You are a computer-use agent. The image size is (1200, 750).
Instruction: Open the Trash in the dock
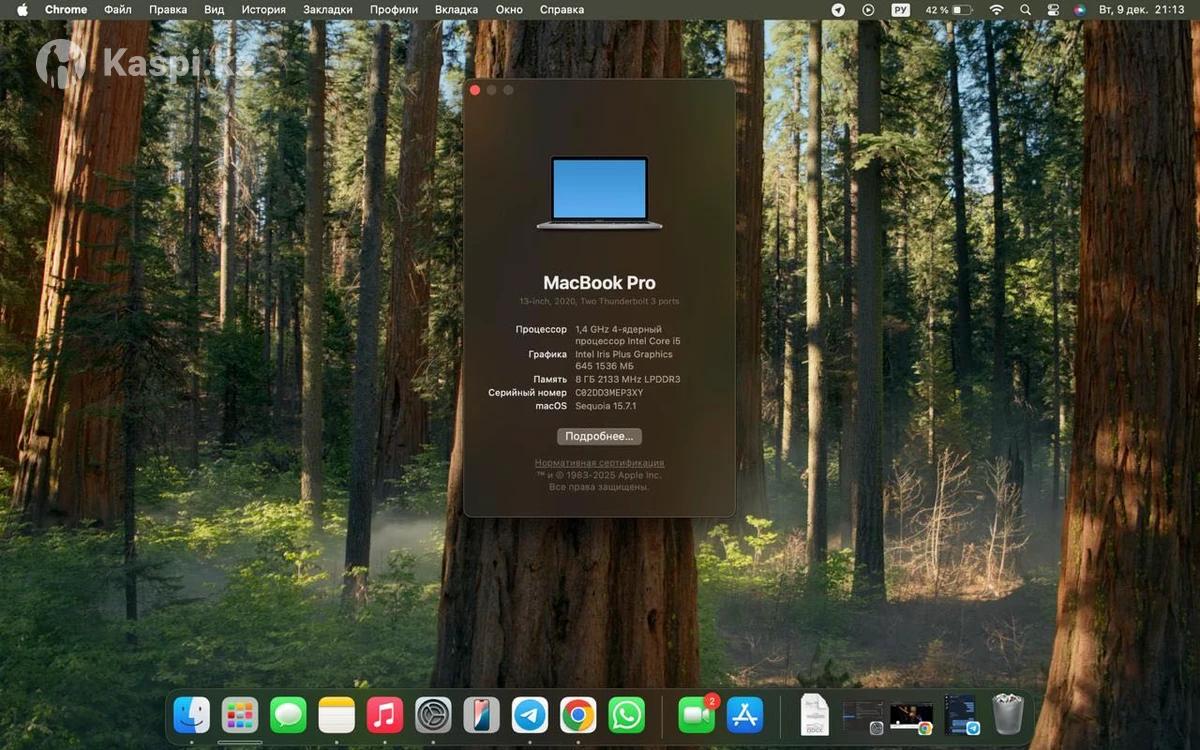[x=1007, y=715]
